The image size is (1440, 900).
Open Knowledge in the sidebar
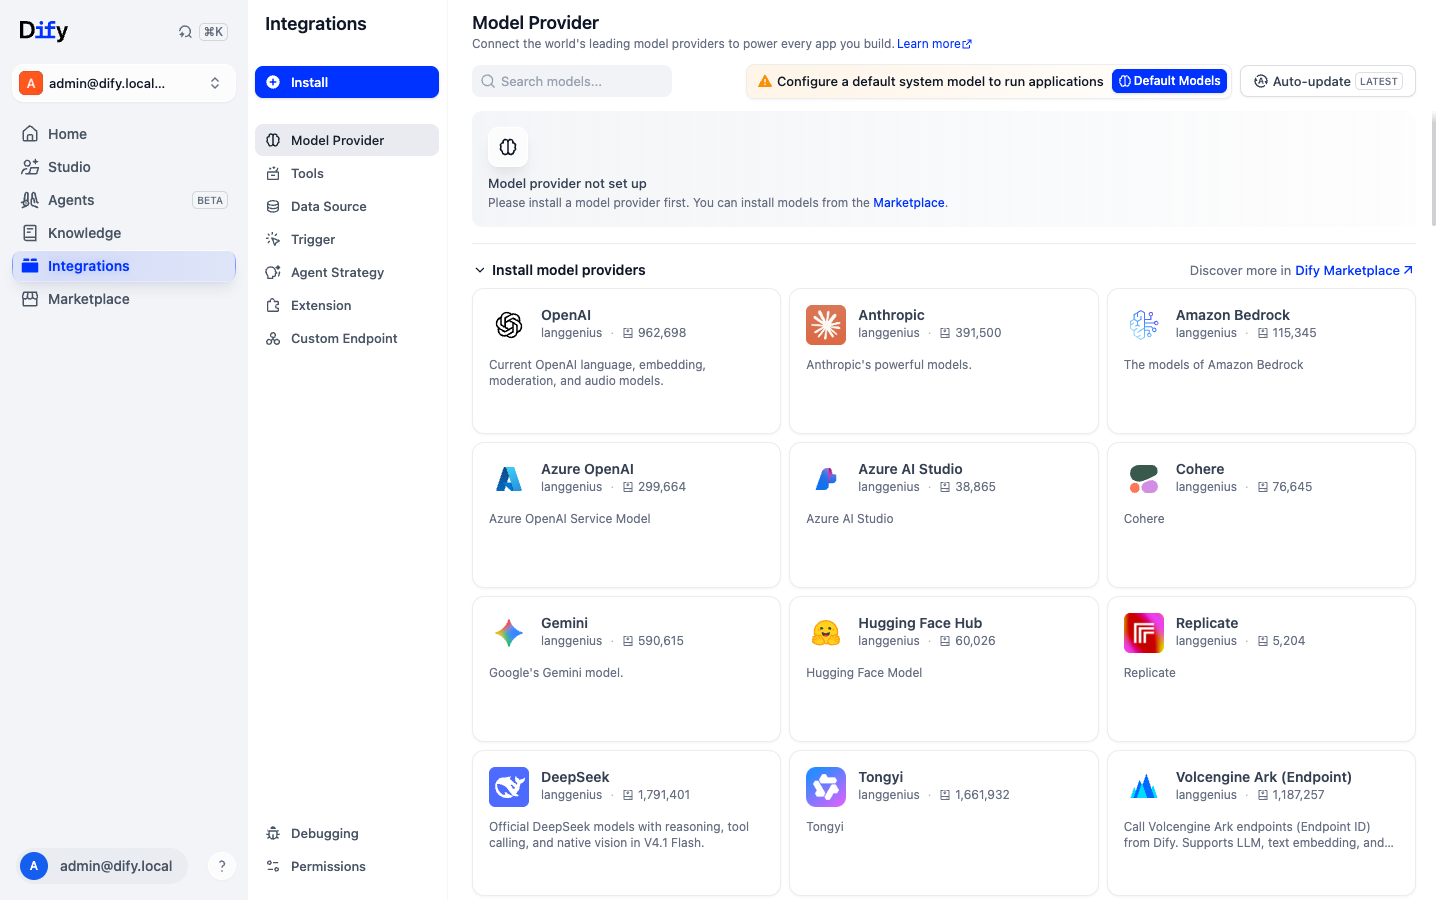pyautogui.click(x=124, y=233)
